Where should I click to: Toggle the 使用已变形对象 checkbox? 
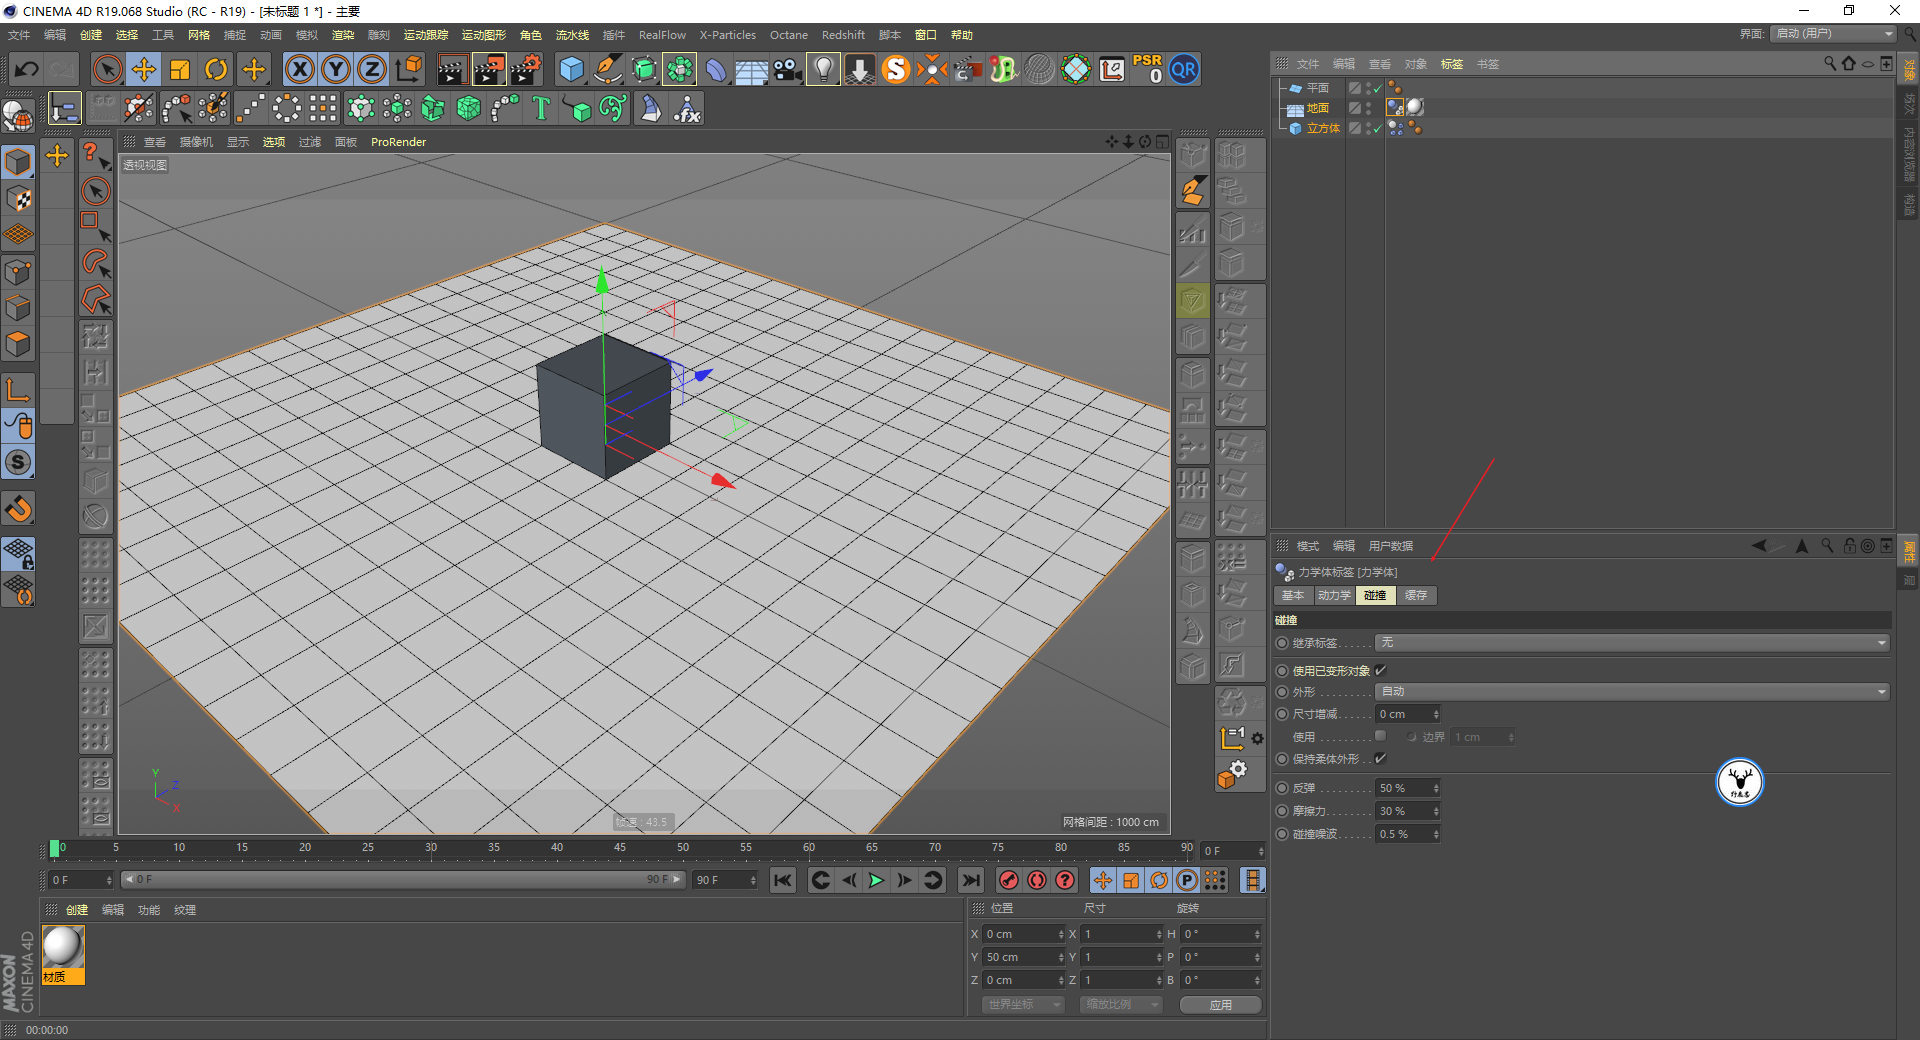coord(1381,670)
